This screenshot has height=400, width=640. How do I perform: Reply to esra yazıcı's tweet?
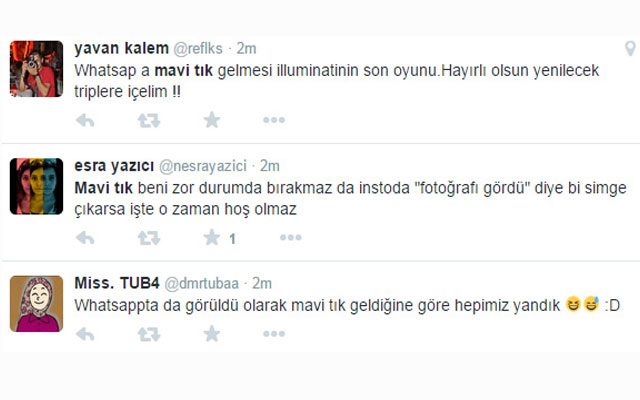[85, 238]
